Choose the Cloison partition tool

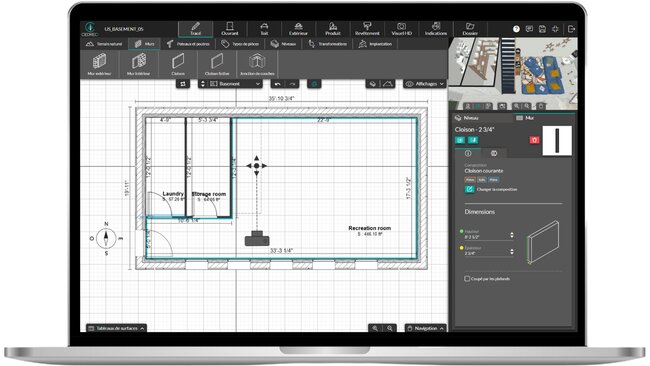(x=178, y=64)
